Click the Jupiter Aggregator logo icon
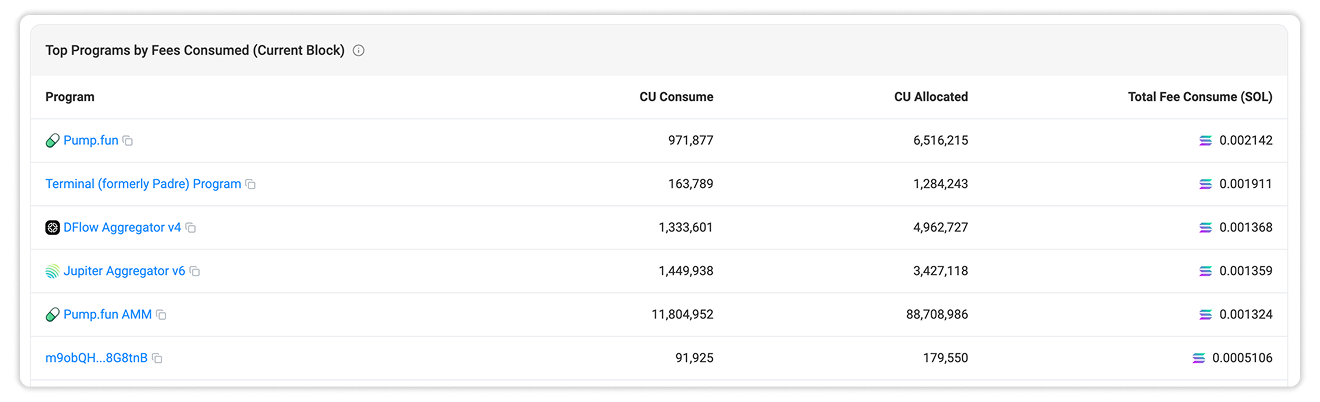Screen dimensions: 1320x402 53,271
